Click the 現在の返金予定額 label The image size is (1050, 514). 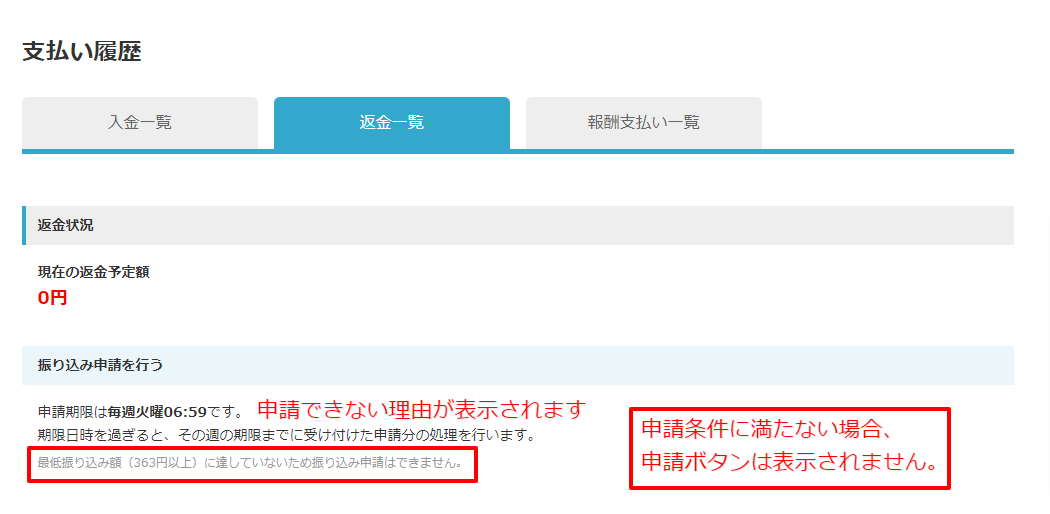pyautogui.click(x=94, y=272)
